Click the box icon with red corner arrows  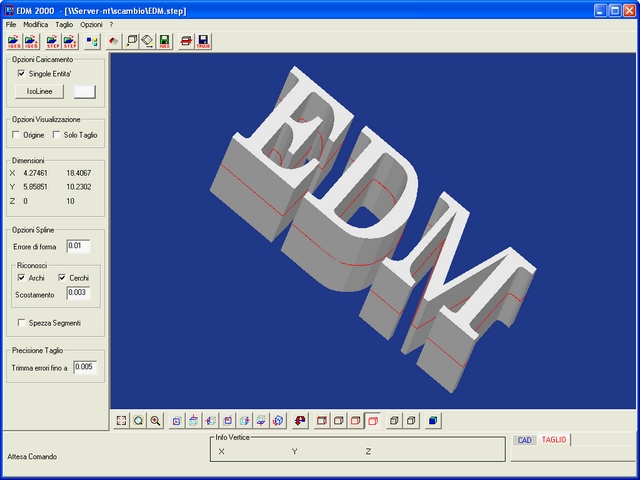click(x=322, y=420)
